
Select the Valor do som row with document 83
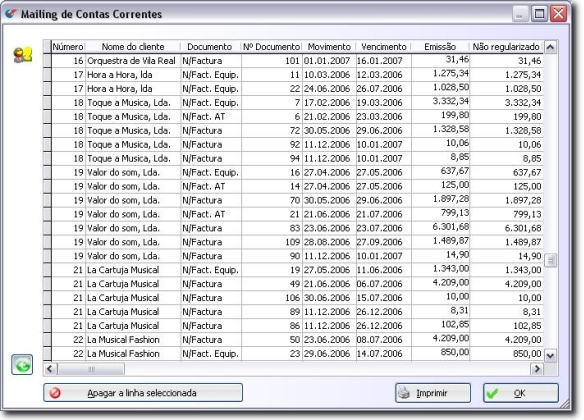click(x=296, y=228)
